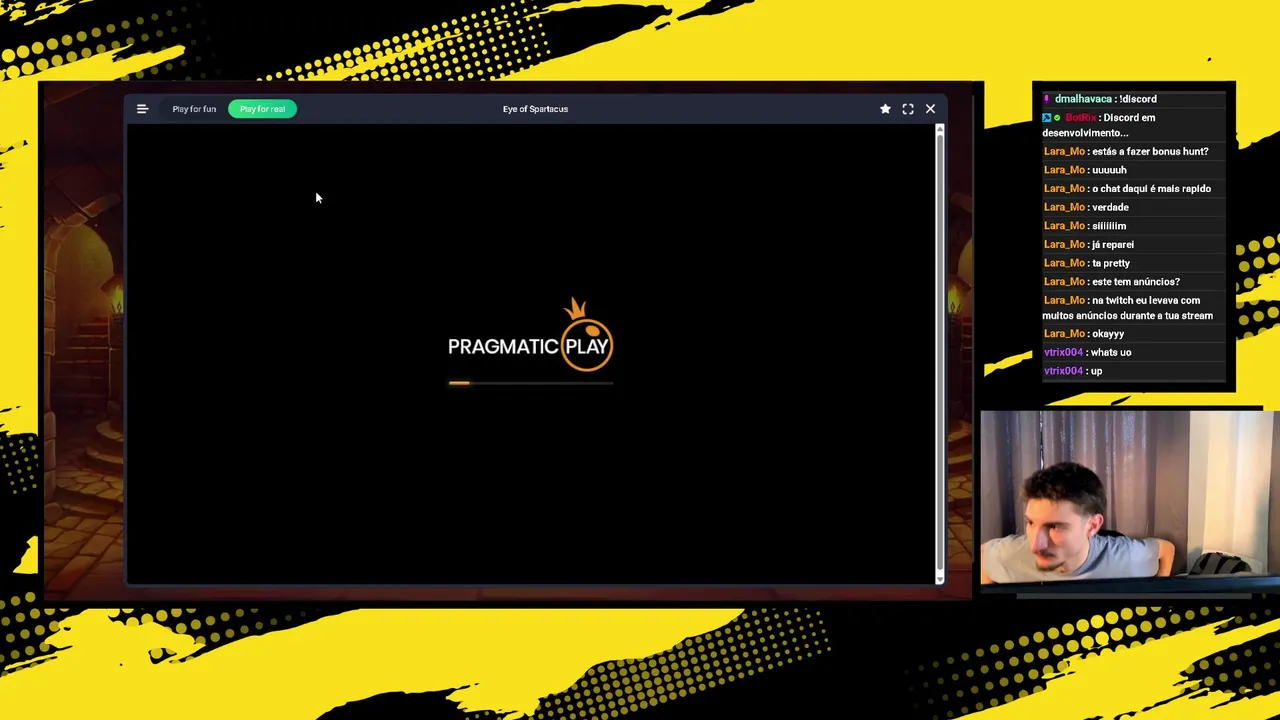Click the 'okayyy' chat message

1108,334
